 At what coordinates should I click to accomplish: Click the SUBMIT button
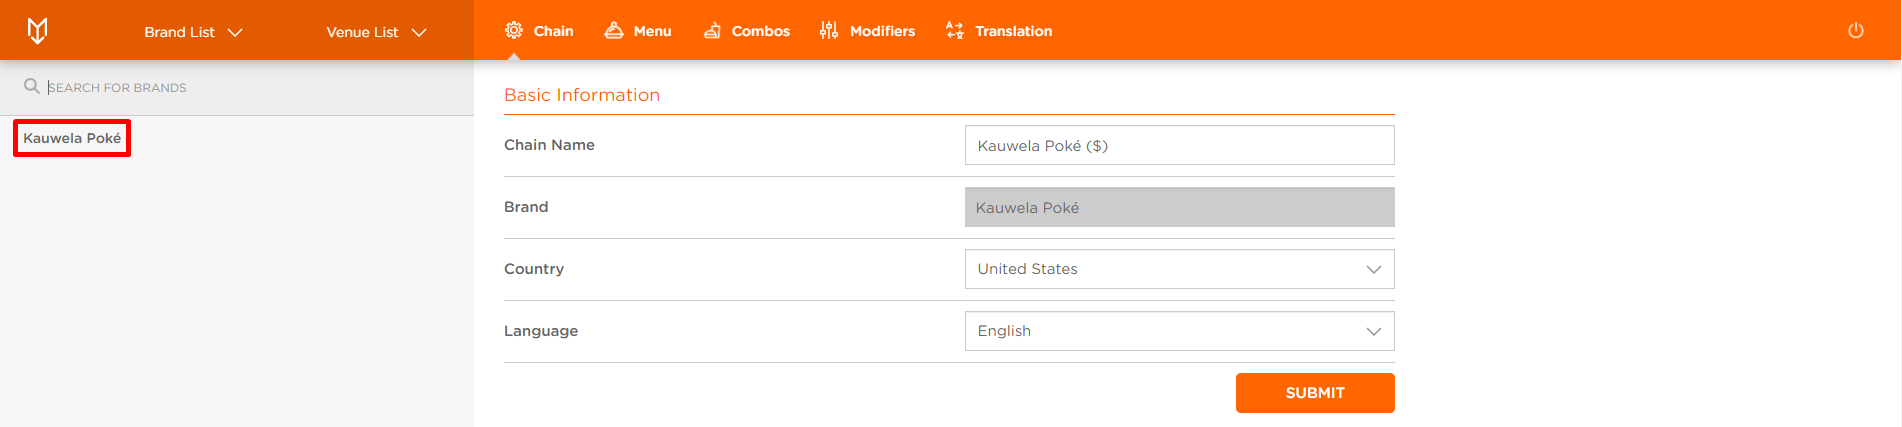click(x=1315, y=393)
